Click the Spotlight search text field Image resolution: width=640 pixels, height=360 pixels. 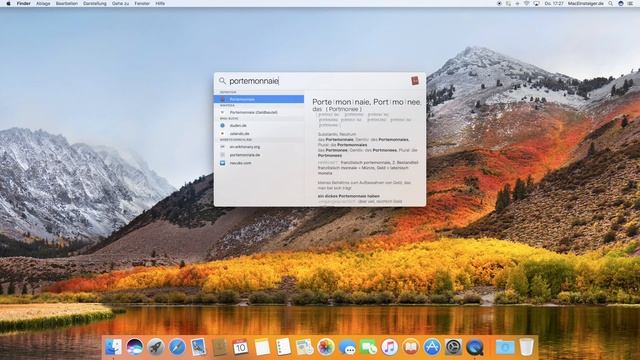(x=318, y=81)
